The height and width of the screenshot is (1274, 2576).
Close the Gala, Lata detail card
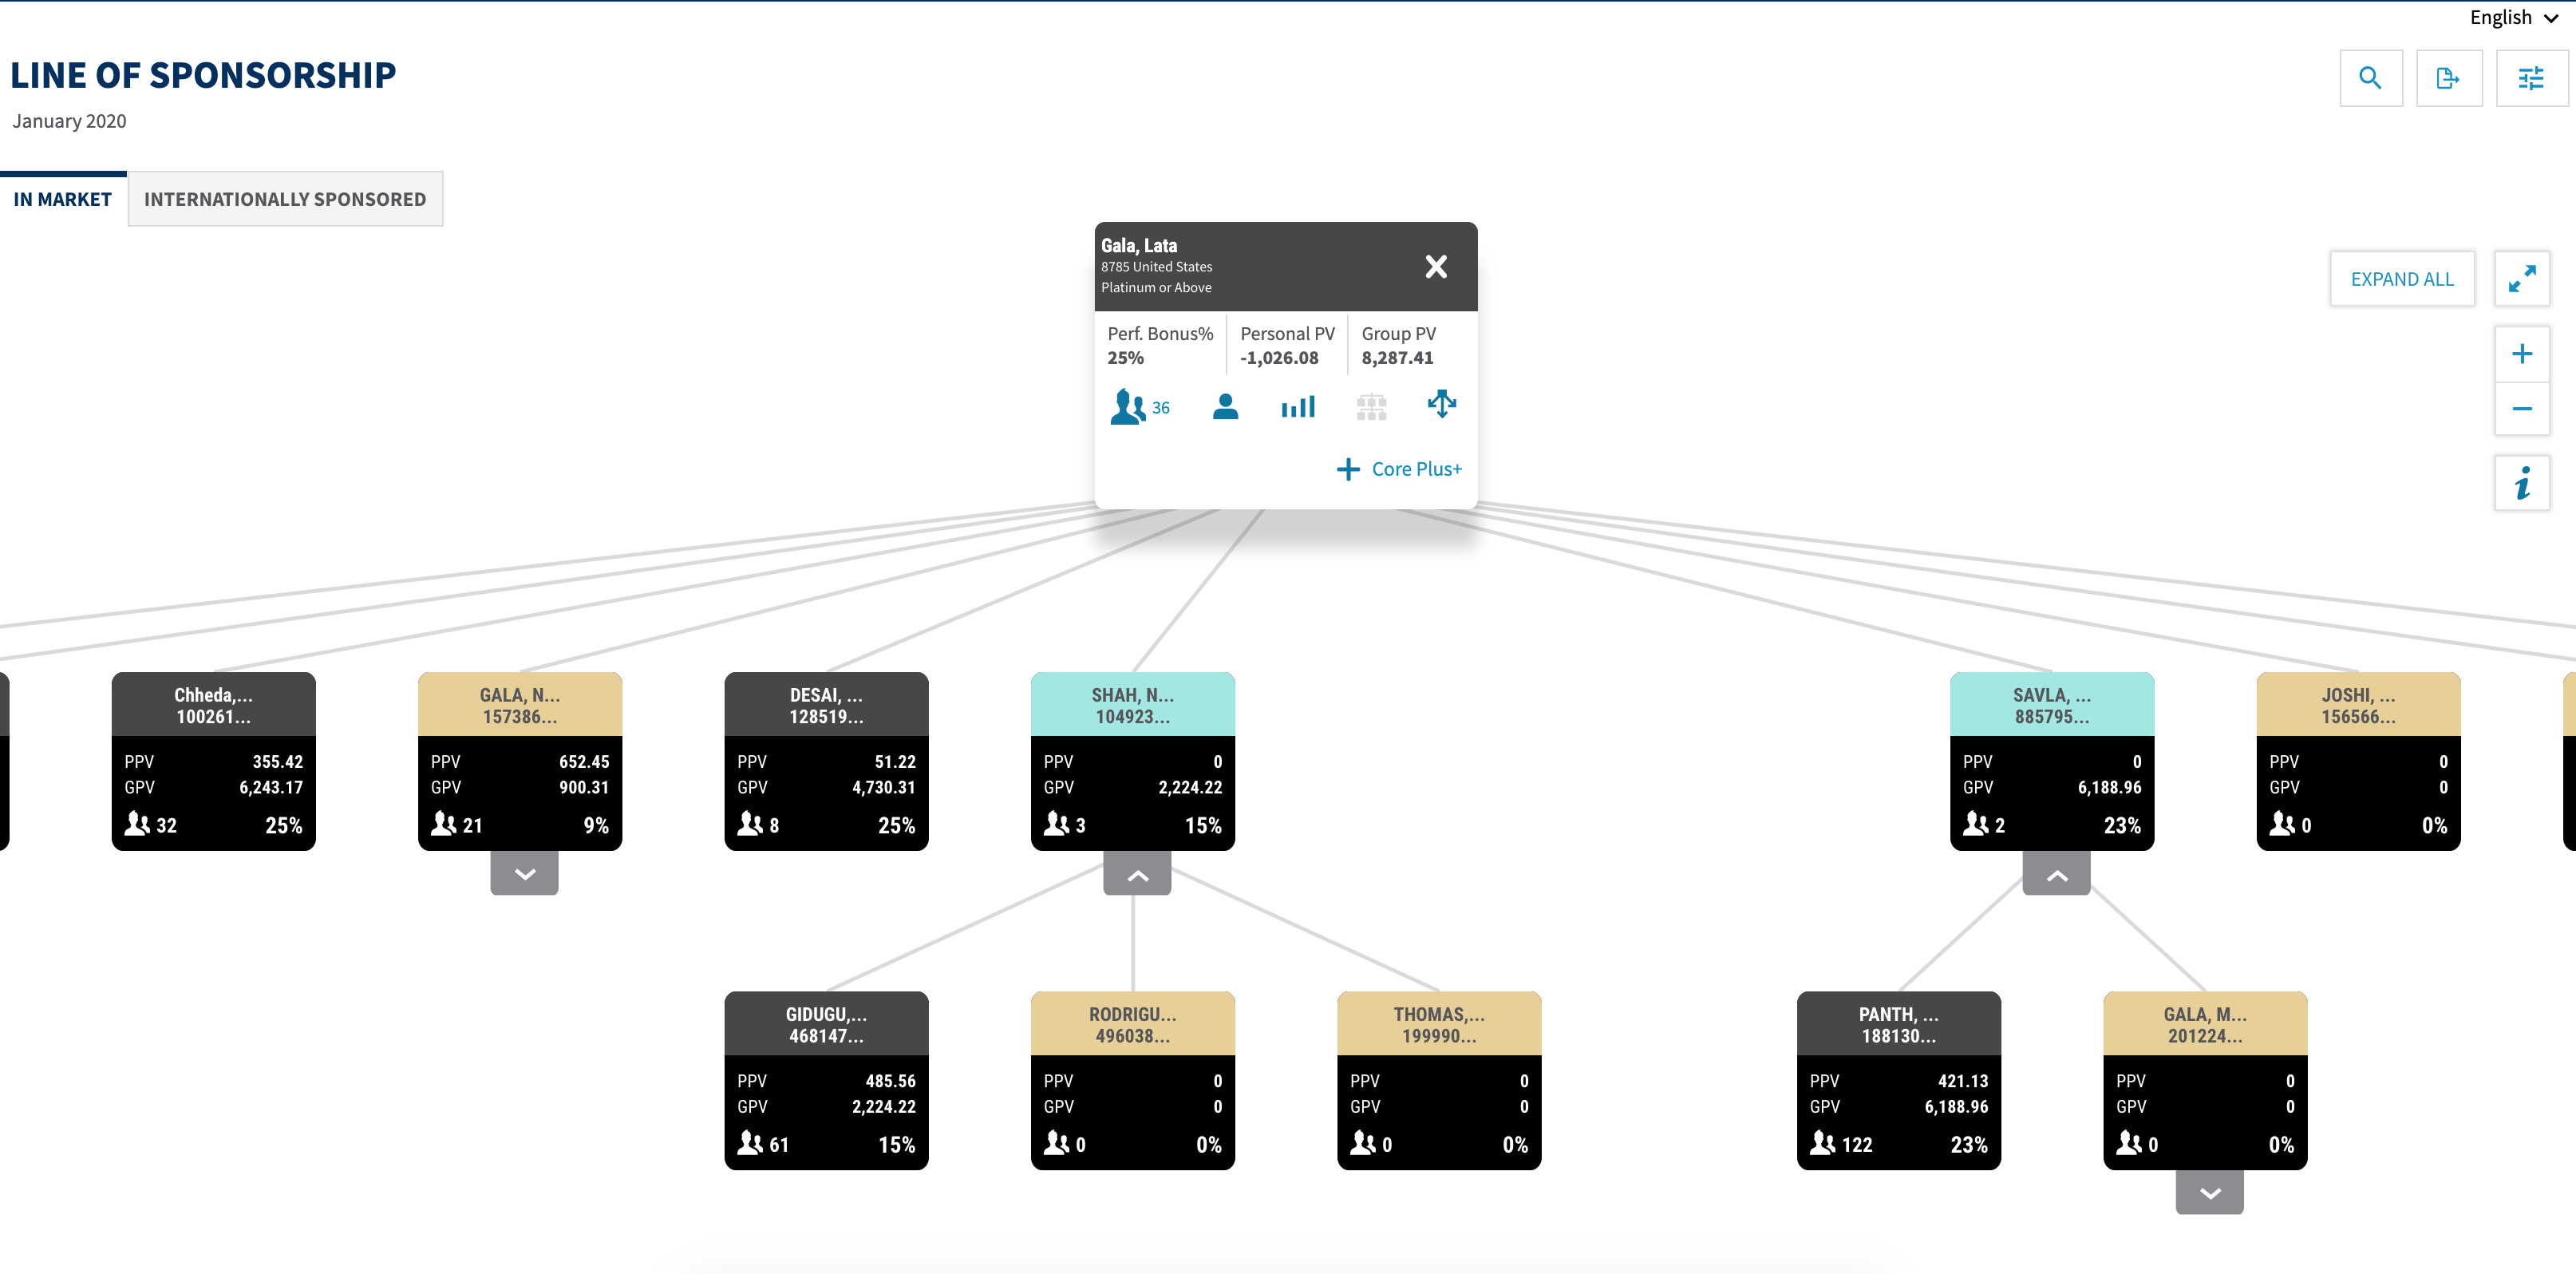point(1435,267)
